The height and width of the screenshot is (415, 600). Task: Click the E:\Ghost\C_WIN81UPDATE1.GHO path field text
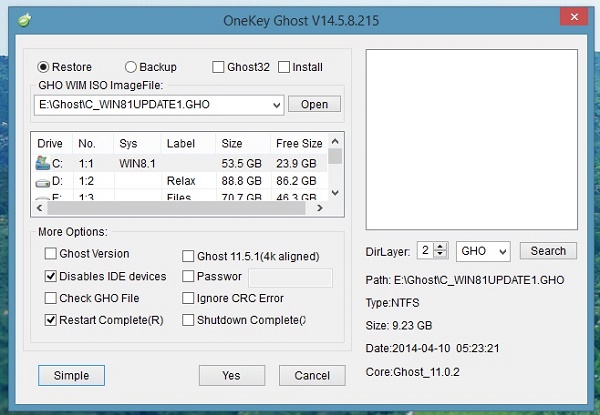(124, 104)
